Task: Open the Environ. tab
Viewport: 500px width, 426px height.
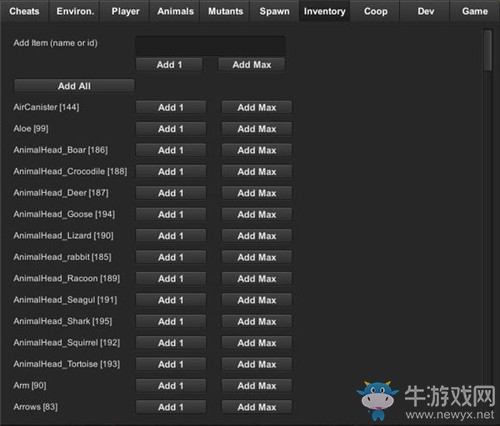Action: pyautogui.click(x=75, y=11)
